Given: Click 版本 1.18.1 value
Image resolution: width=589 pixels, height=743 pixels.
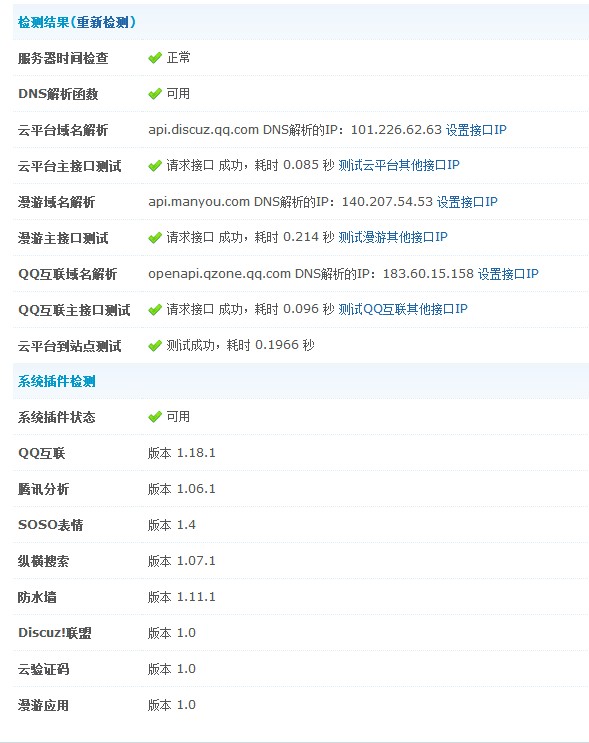Looking at the screenshot, I should 181,453.
